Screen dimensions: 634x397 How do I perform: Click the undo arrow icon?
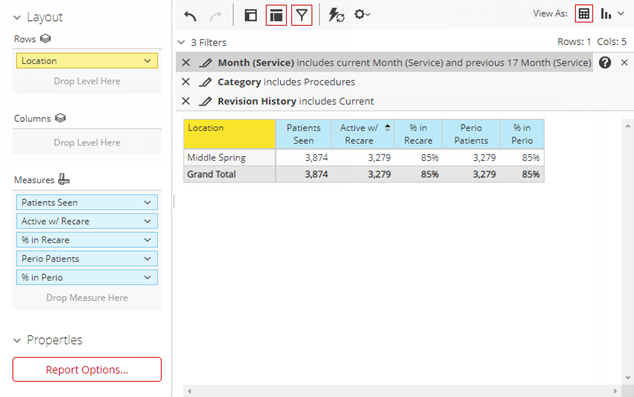(x=190, y=16)
